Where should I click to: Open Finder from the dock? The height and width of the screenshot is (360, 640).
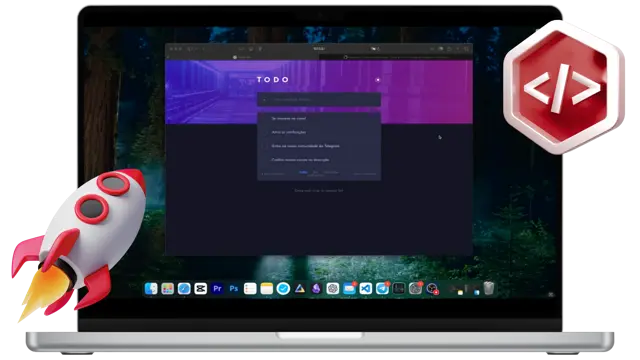point(151,289)
